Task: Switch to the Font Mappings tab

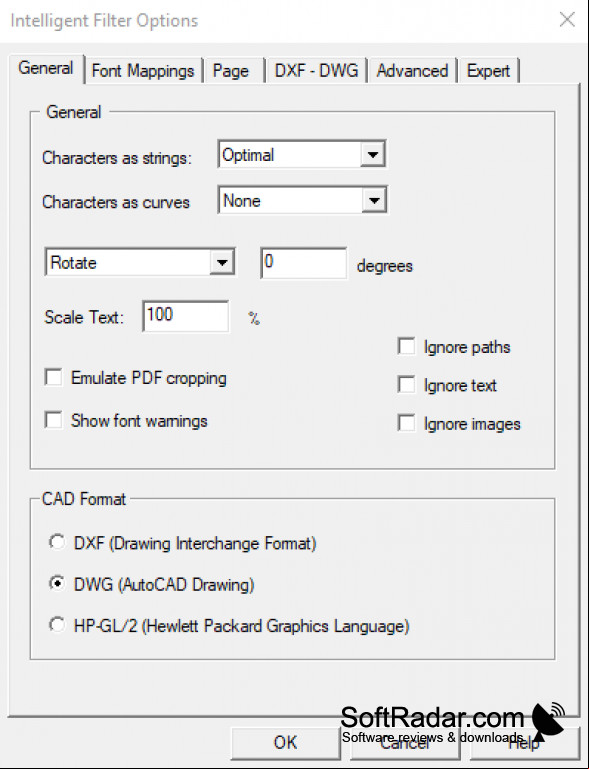Action: tap(143, 71)
